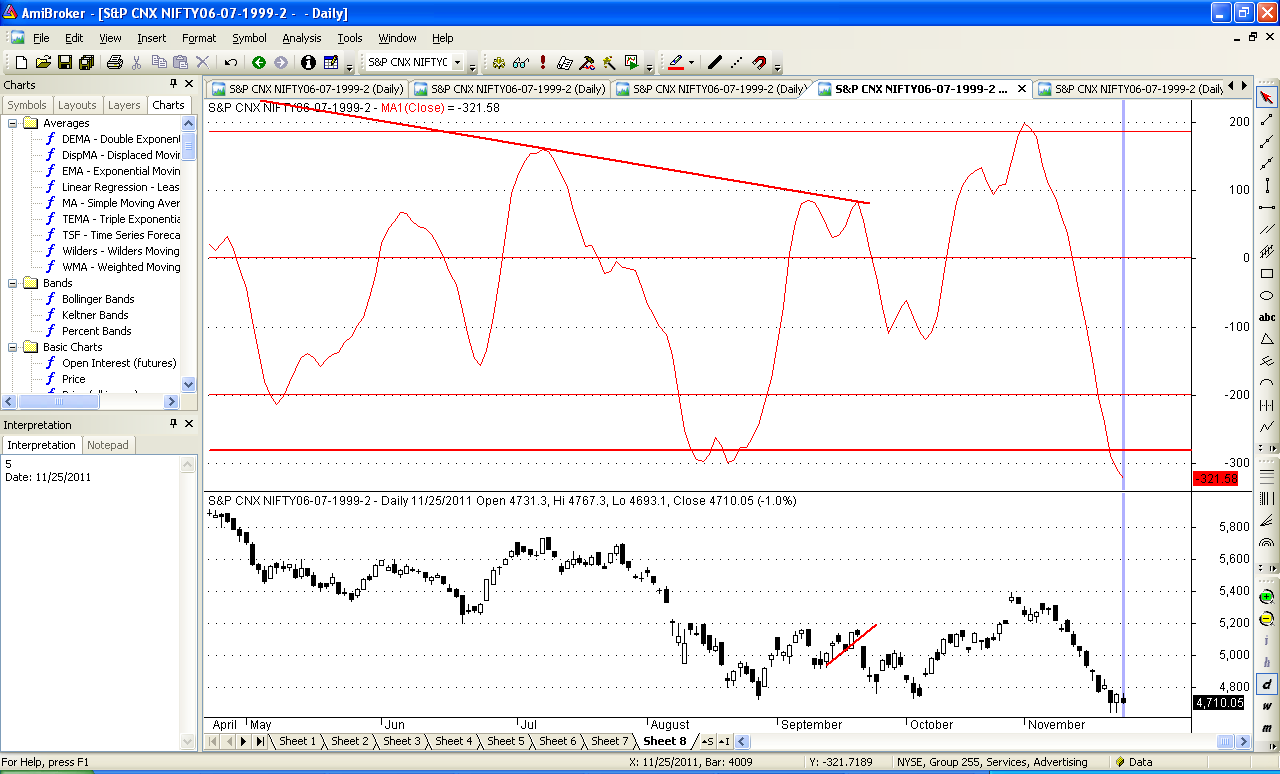Select Keltner Bands indicator
This screenshot has width=1280, height=774.
(95, 315)
